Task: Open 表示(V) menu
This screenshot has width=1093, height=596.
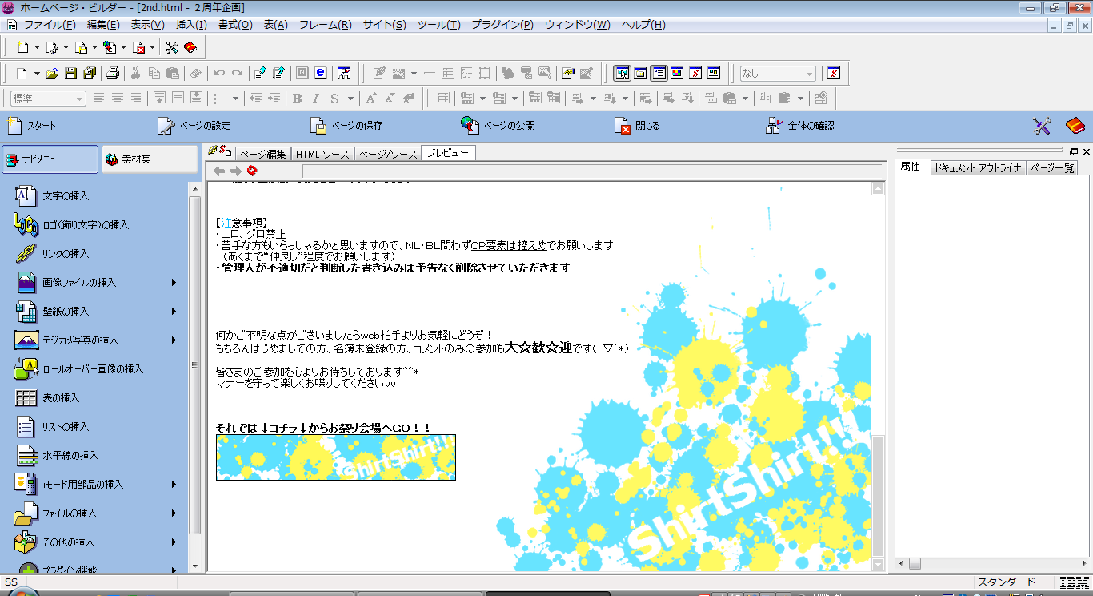Action: point(147,24)
